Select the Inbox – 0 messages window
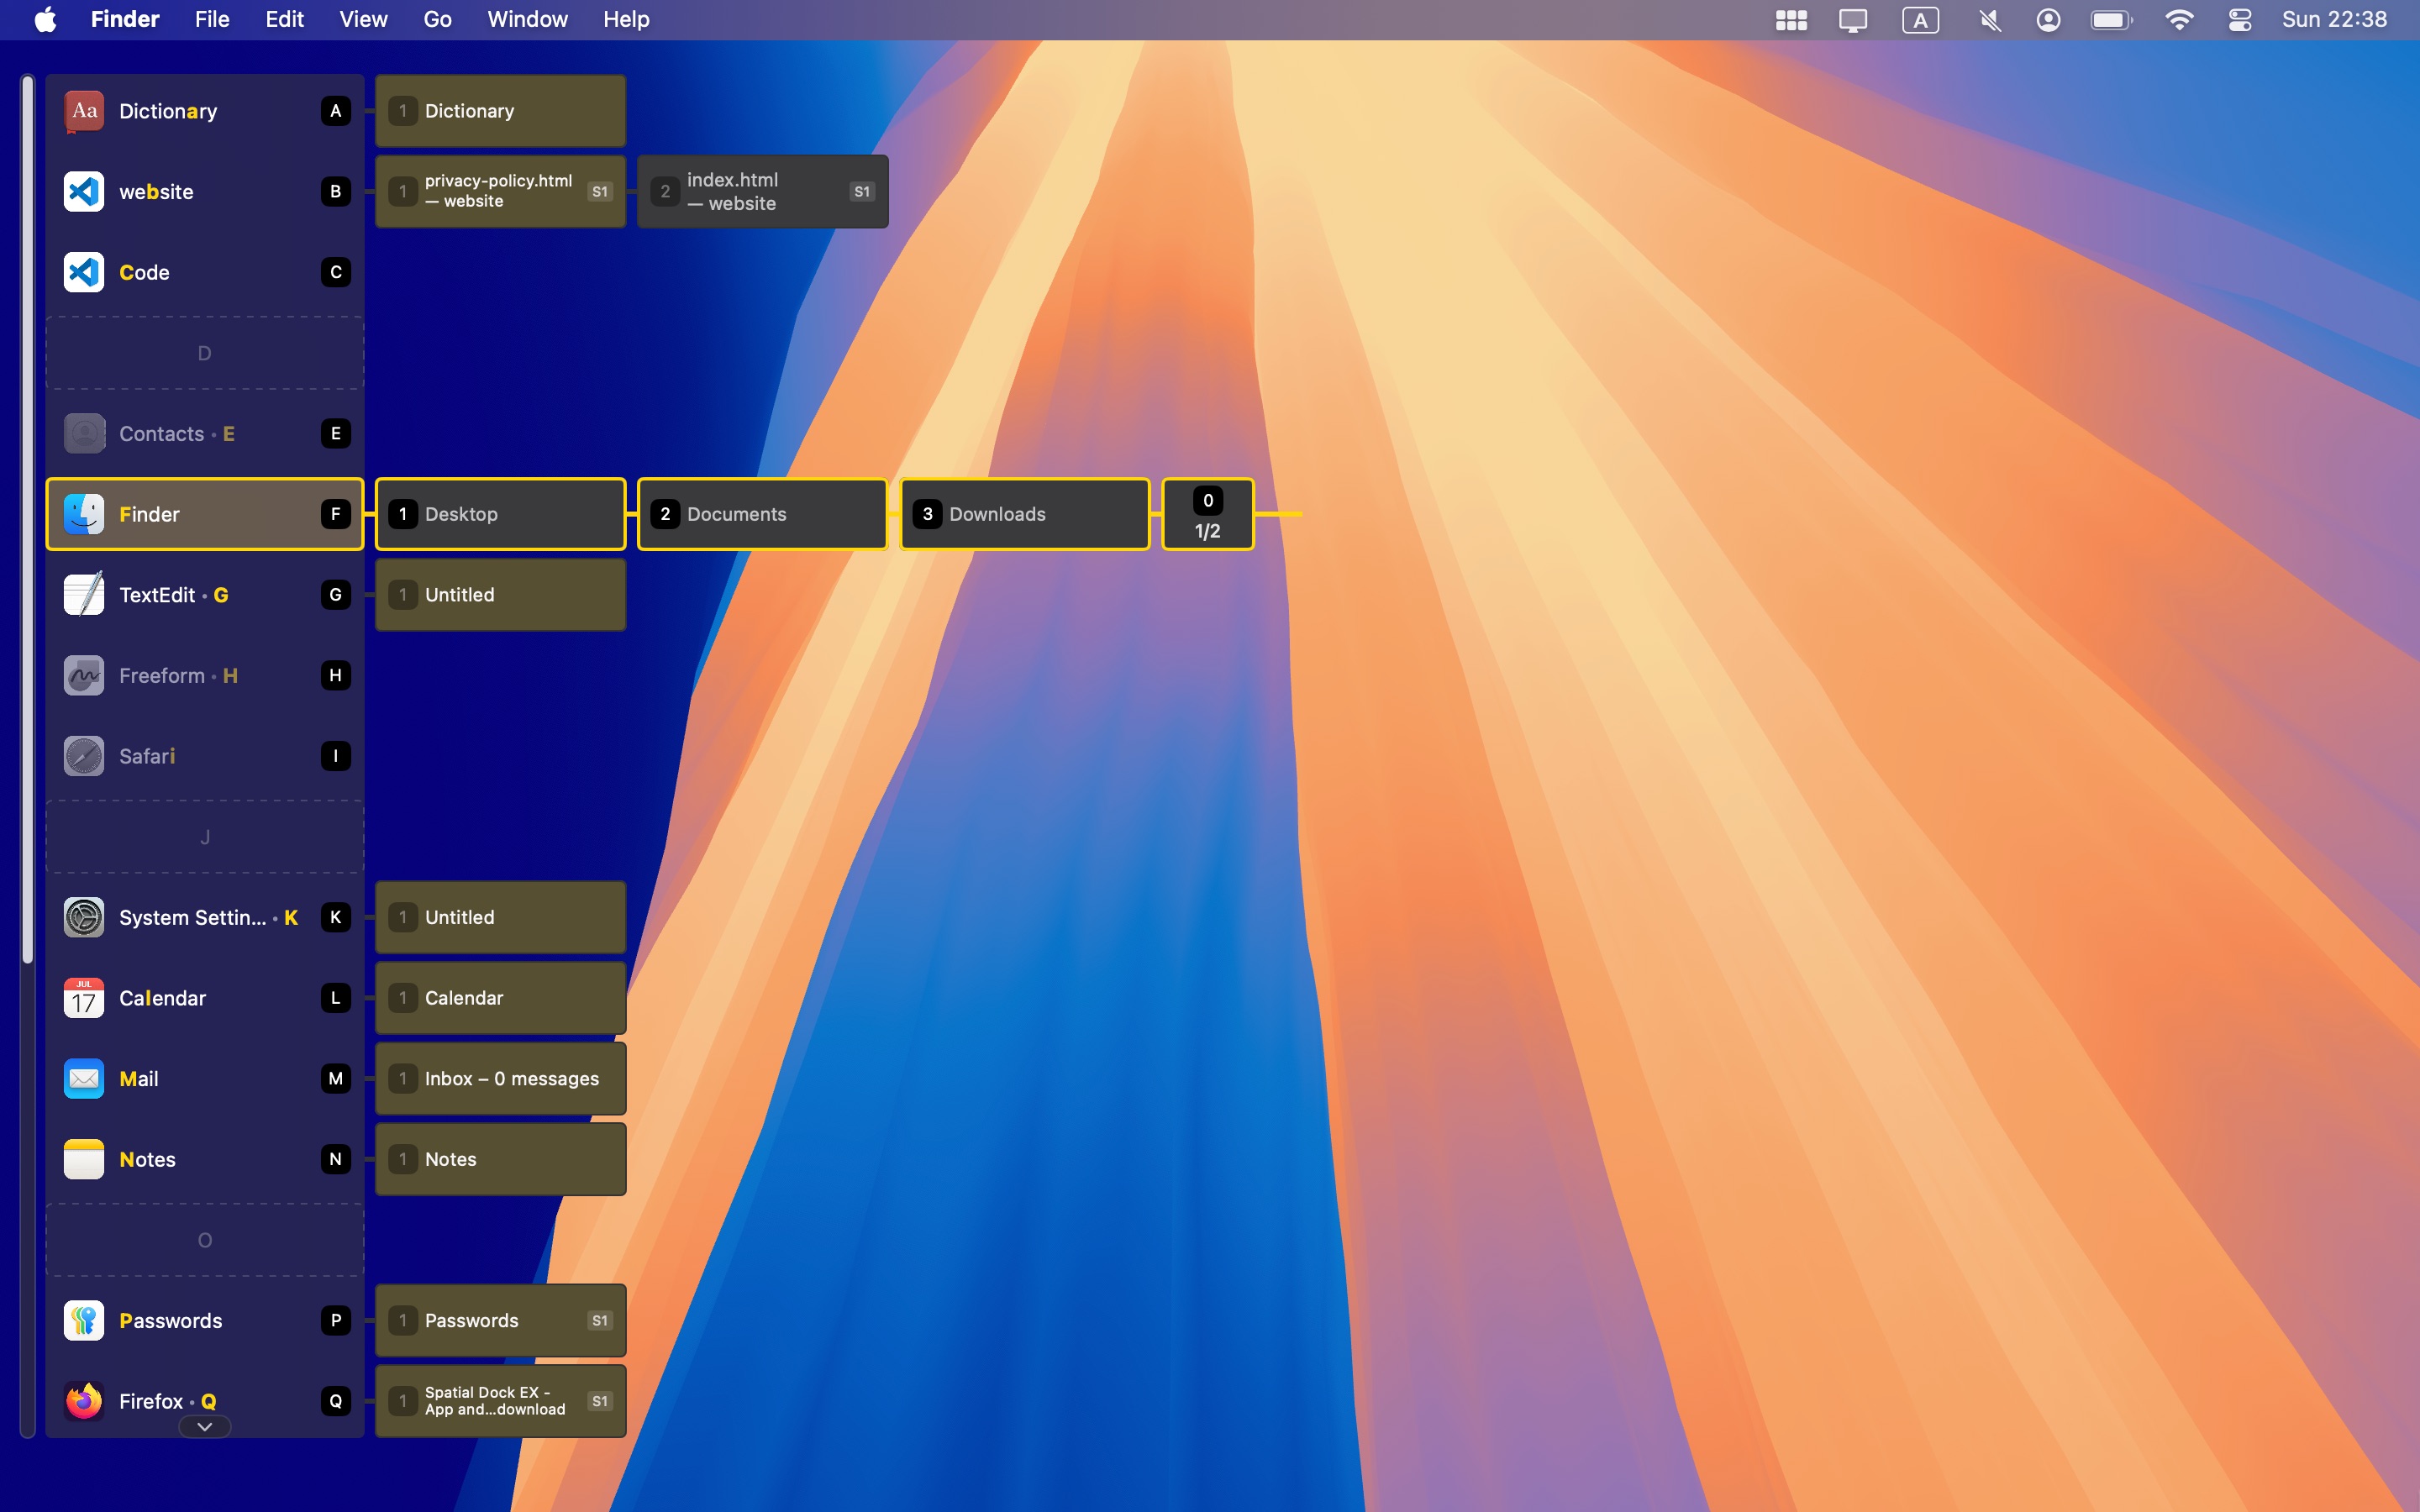2420x1512 pixels. [501, 1079]
